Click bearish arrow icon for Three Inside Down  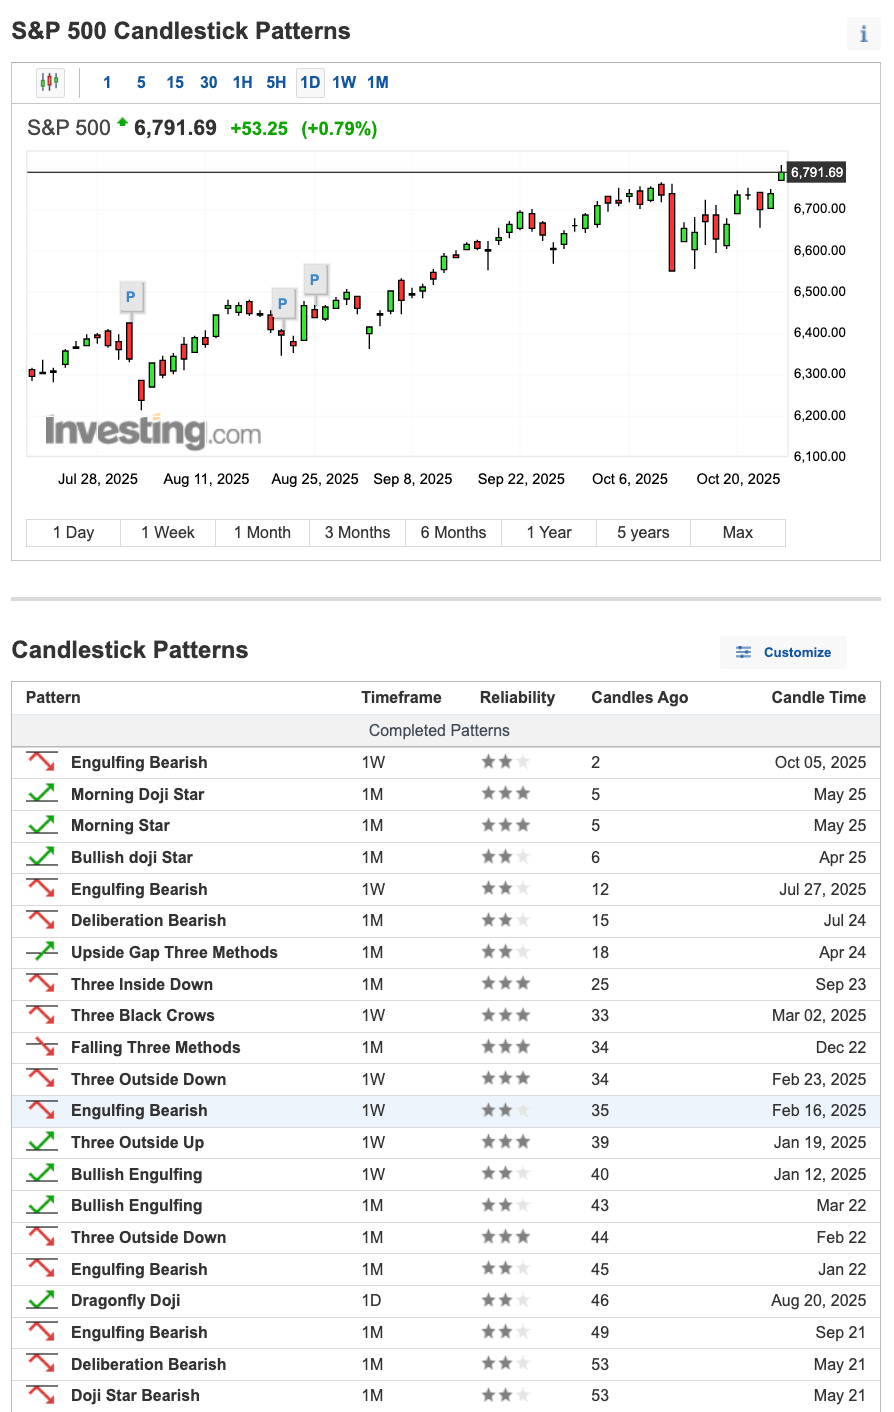[42, 984]
